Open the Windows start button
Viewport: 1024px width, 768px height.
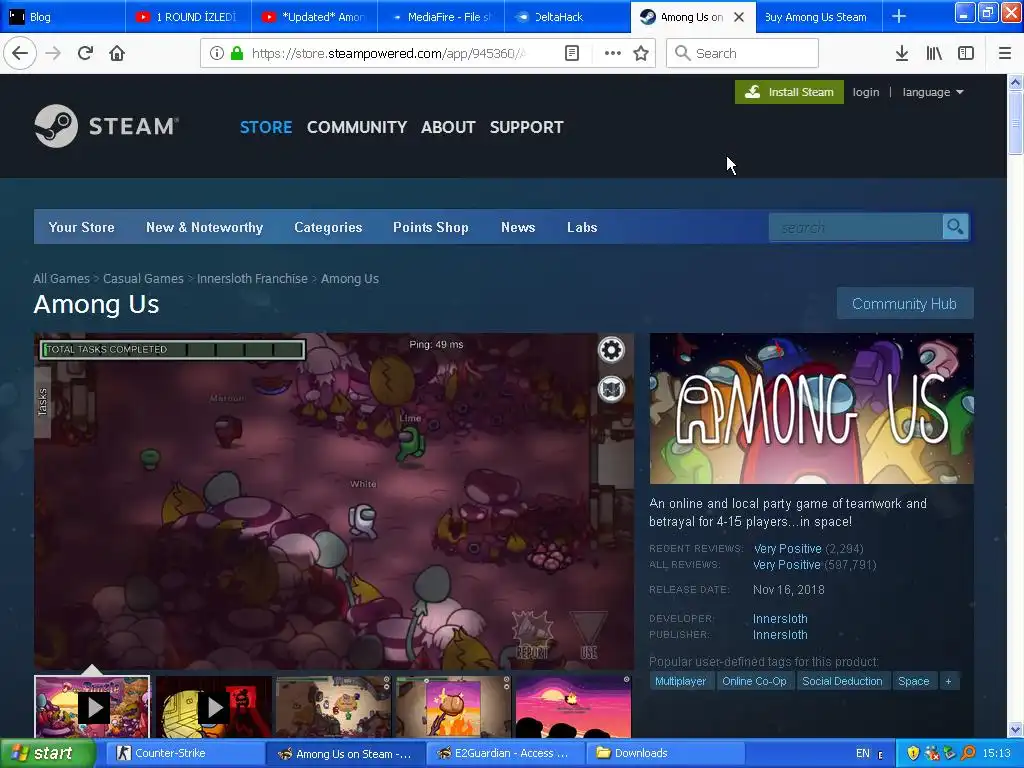(x=47, y=753)
